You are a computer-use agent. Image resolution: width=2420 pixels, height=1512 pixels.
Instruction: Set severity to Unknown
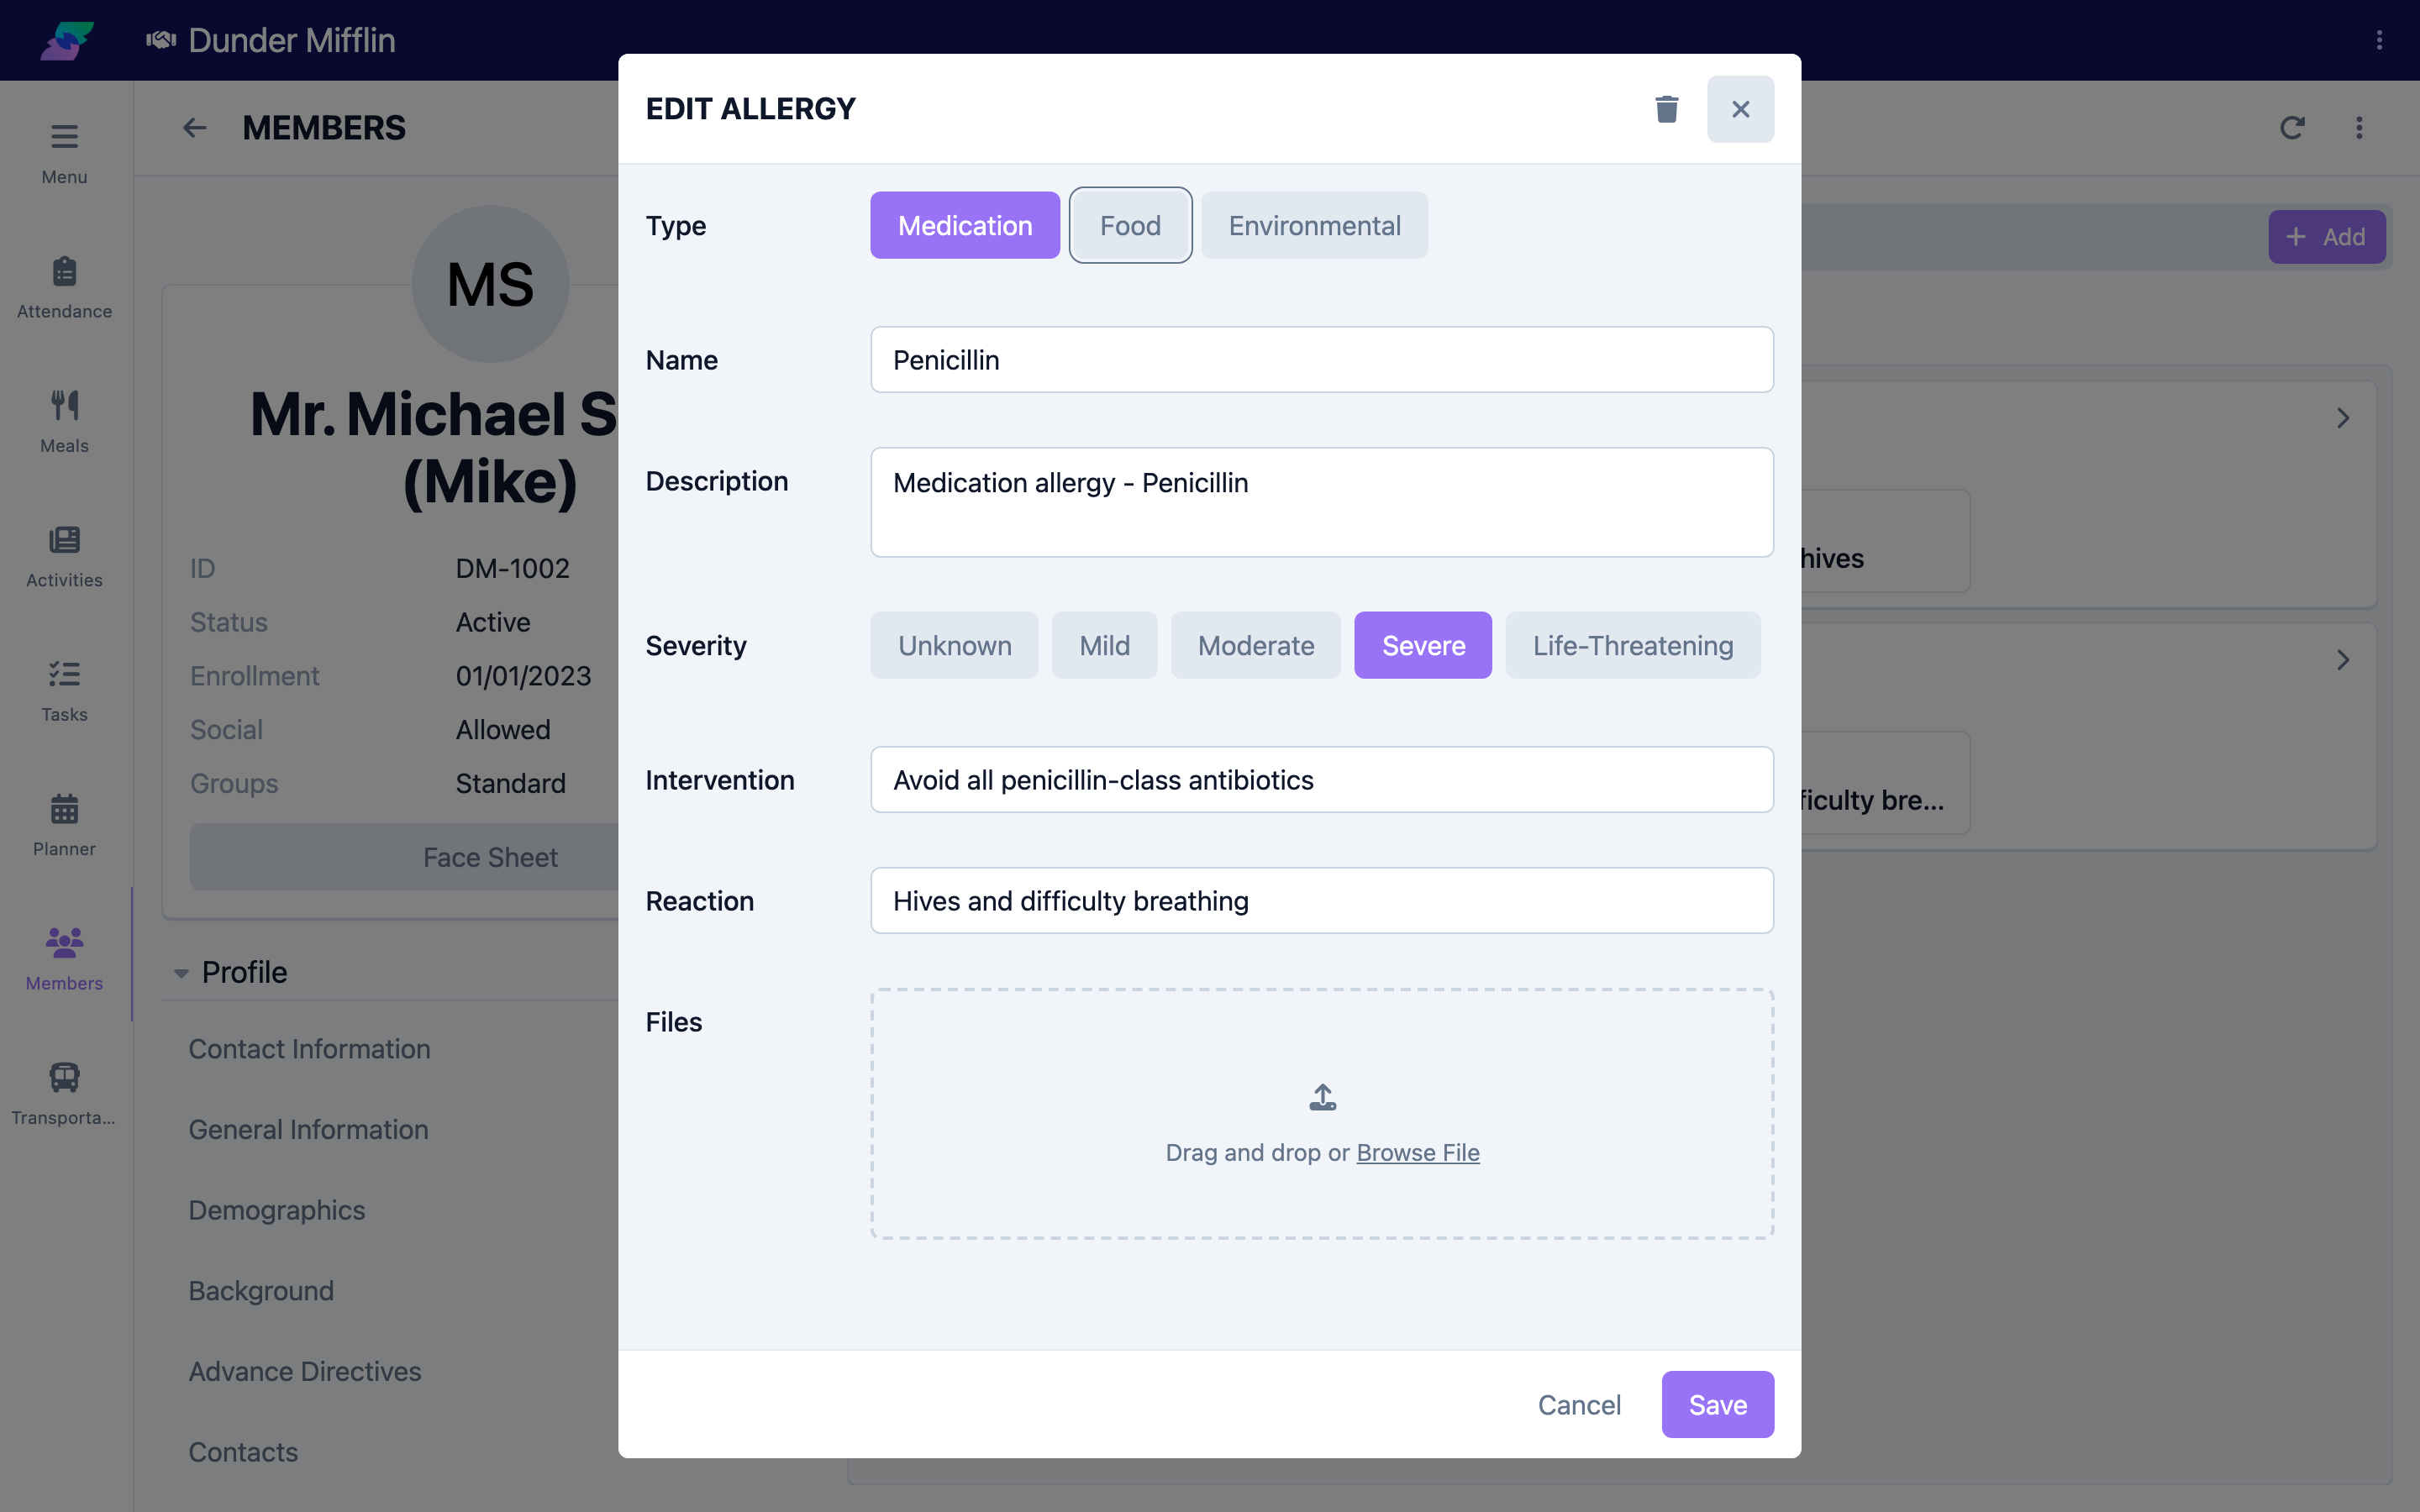pyautogui.click(x=954, y=645)
